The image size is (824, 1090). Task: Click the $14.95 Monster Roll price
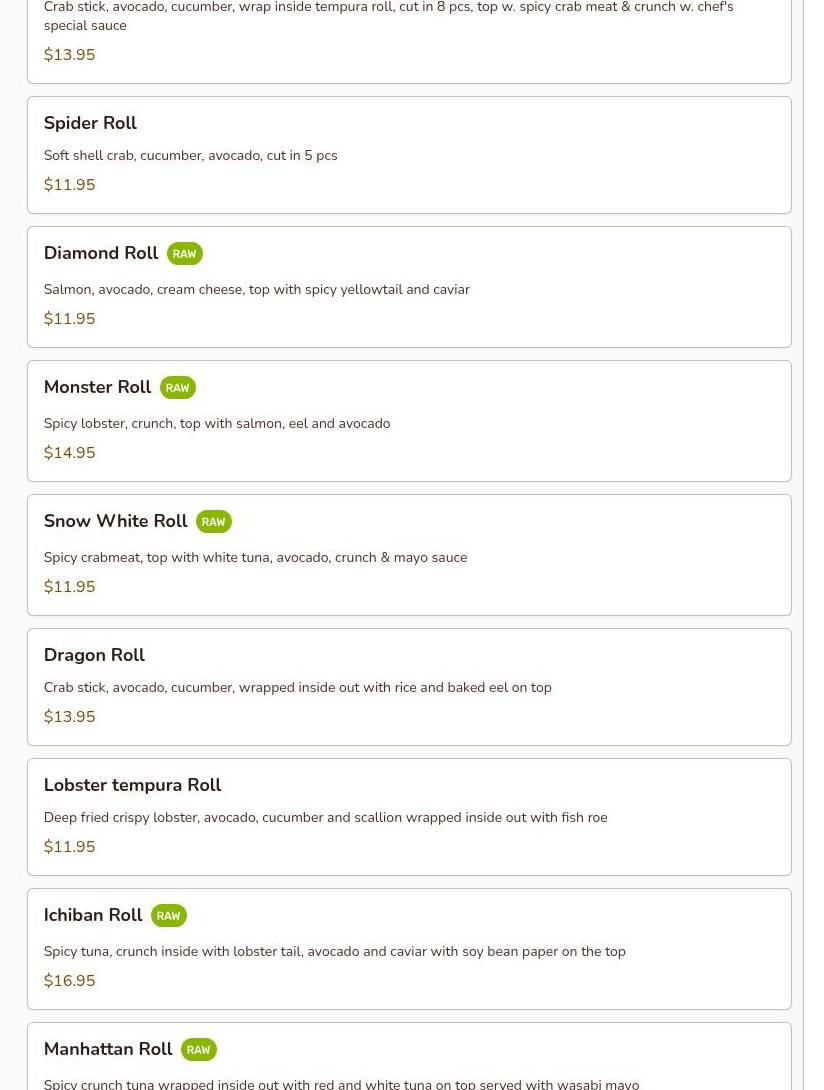click(x=69, y=453)
